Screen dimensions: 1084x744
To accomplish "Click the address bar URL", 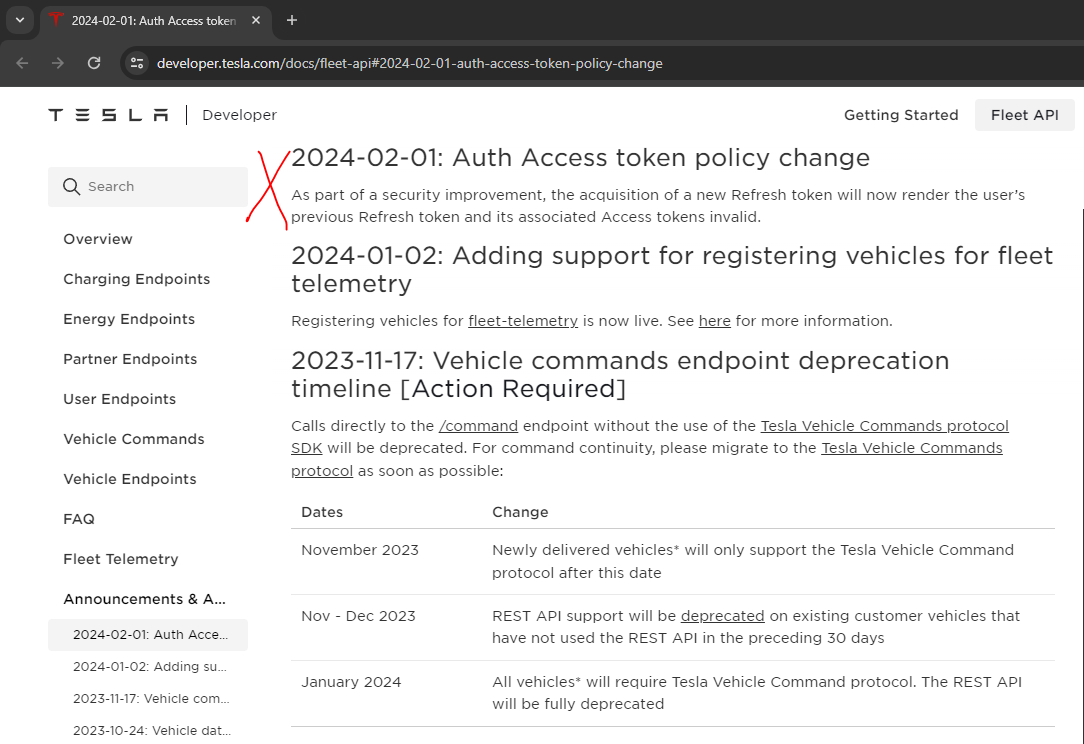I will tap(409, 63).
